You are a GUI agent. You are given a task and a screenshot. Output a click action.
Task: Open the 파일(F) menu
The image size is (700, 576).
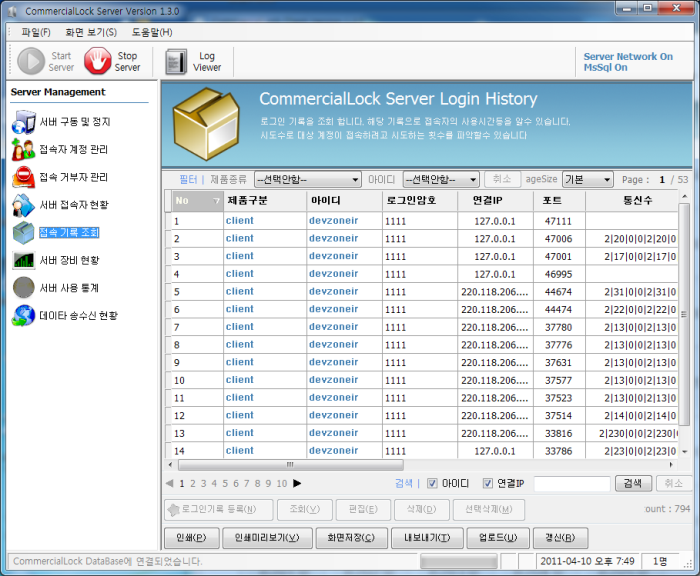(36, 32)
